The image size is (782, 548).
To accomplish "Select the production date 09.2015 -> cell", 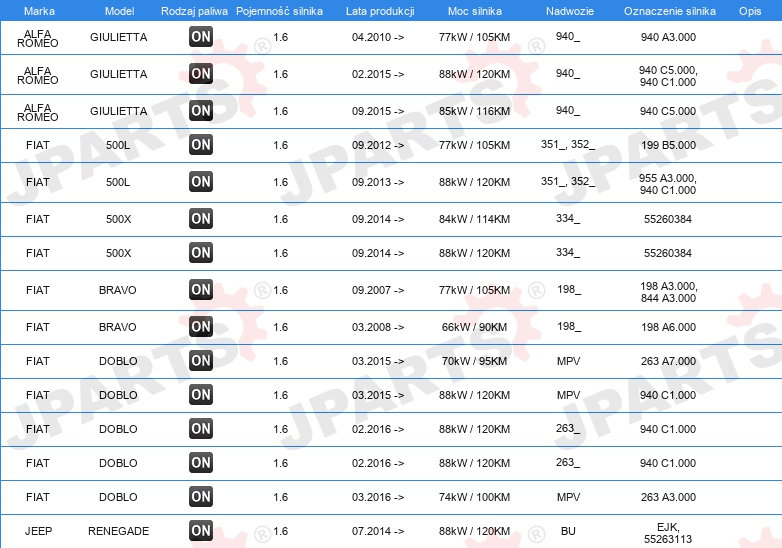I will pyautogui.click(x=378, y=111).
